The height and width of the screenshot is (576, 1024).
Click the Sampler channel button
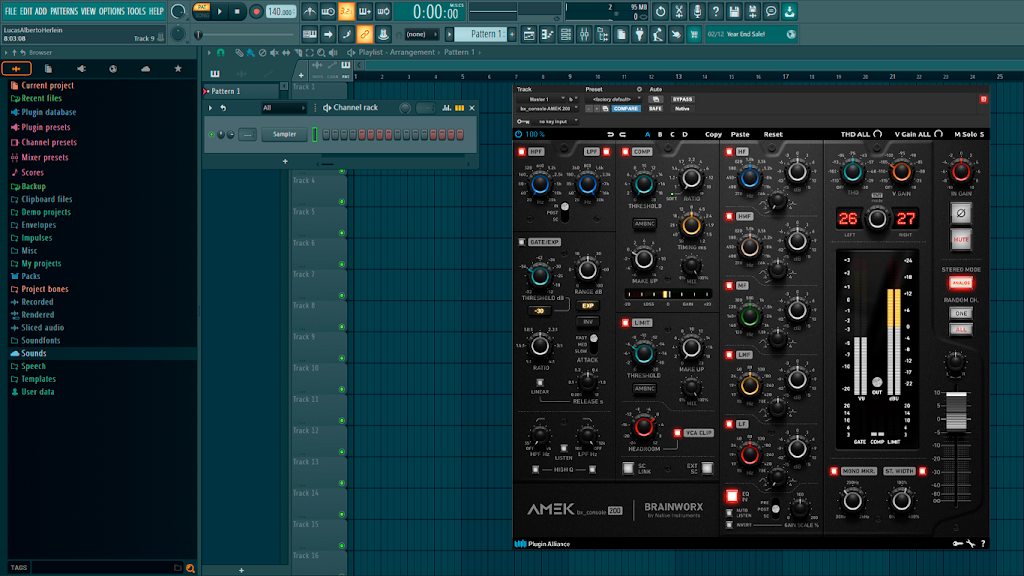click(284, 135)
